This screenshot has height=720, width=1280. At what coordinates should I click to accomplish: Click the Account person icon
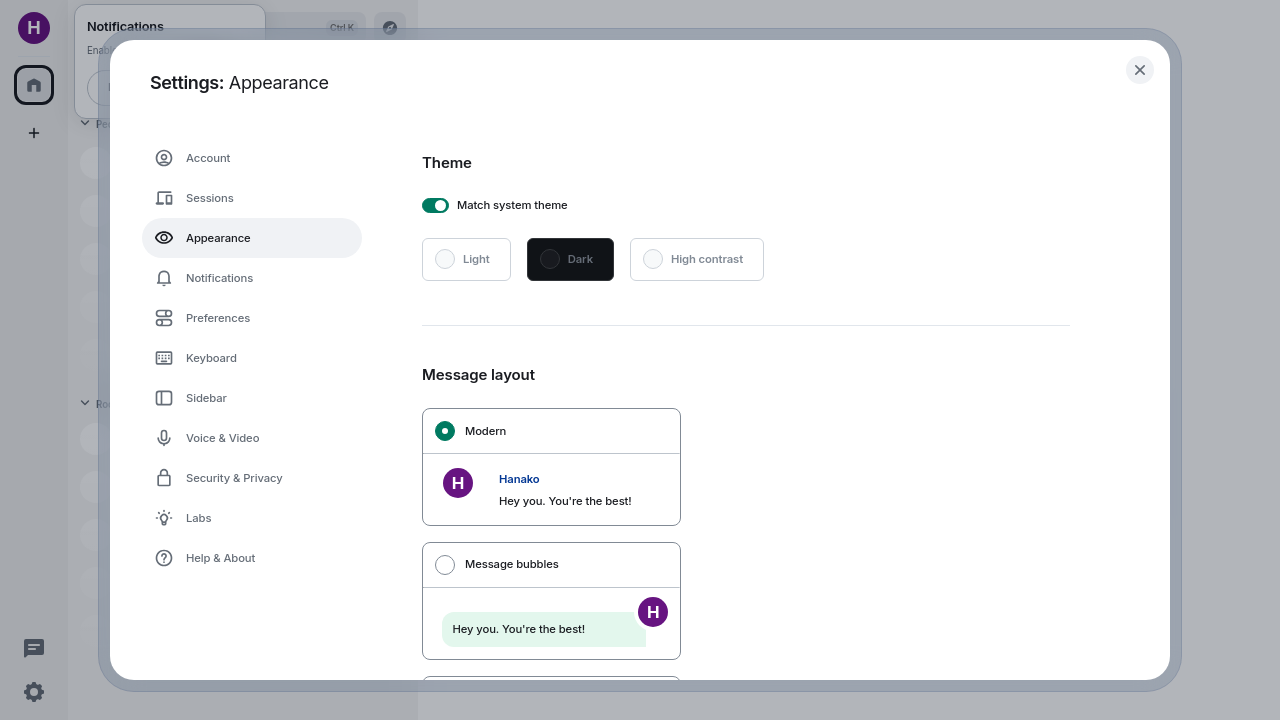click(164, 158)
